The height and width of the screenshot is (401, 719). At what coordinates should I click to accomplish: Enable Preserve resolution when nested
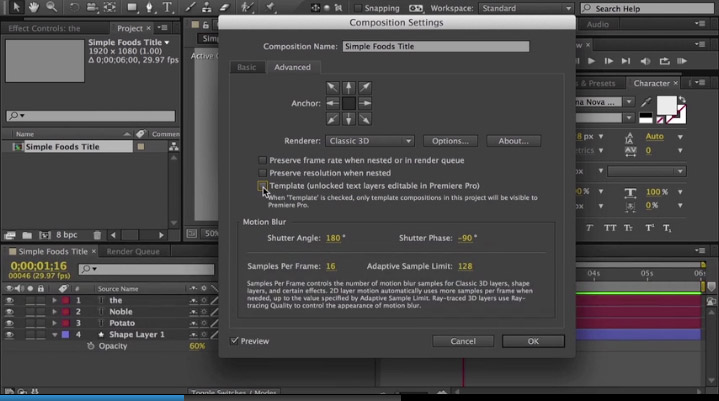pyautogui.click(x=263, y=173)
